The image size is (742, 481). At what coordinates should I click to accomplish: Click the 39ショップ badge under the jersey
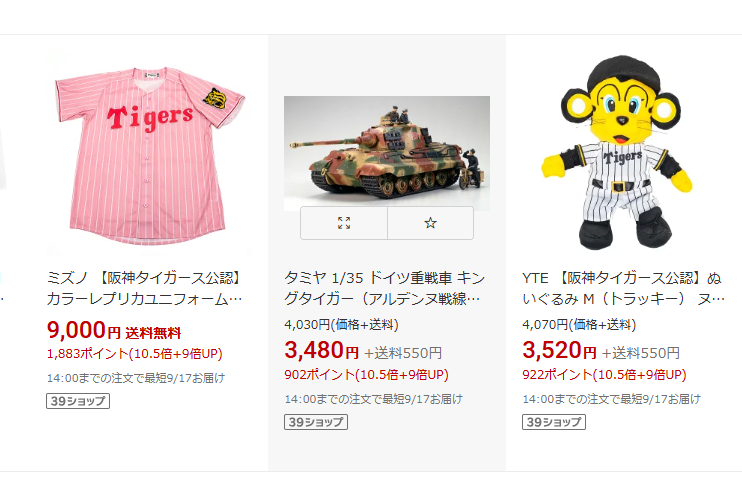78,401
